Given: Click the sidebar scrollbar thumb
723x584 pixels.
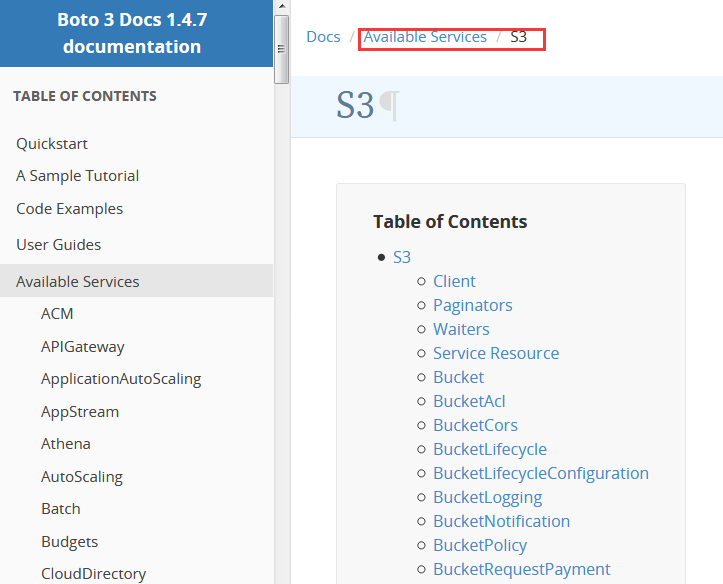Looking at the screenshot, I should [282, 49].
